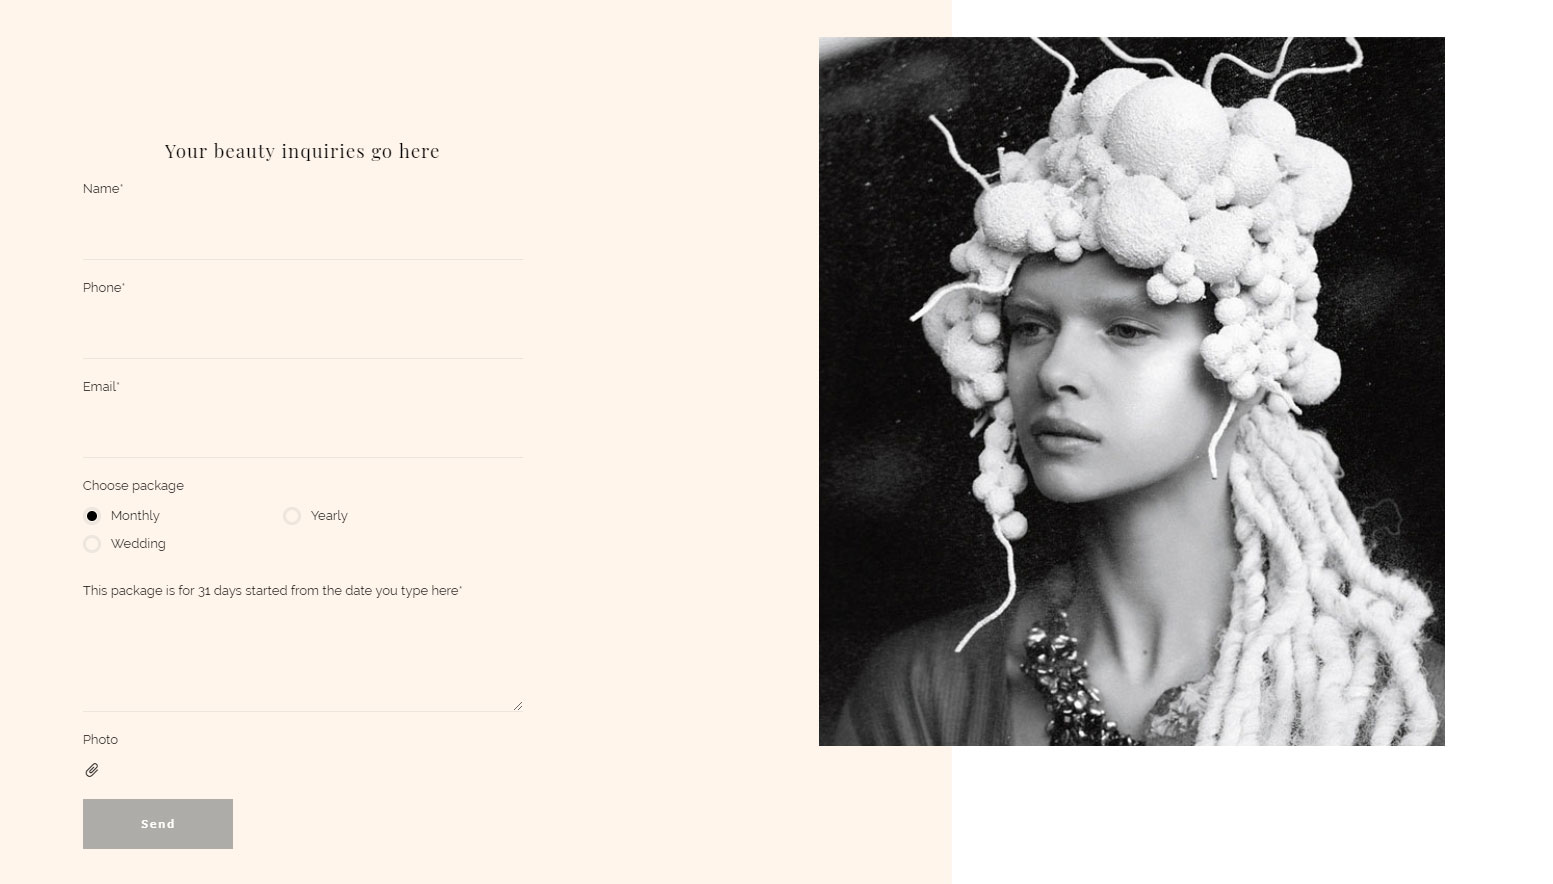The image size is (1553, 884).
Task: Click the Yearly option text label
Action: (329, 516)
